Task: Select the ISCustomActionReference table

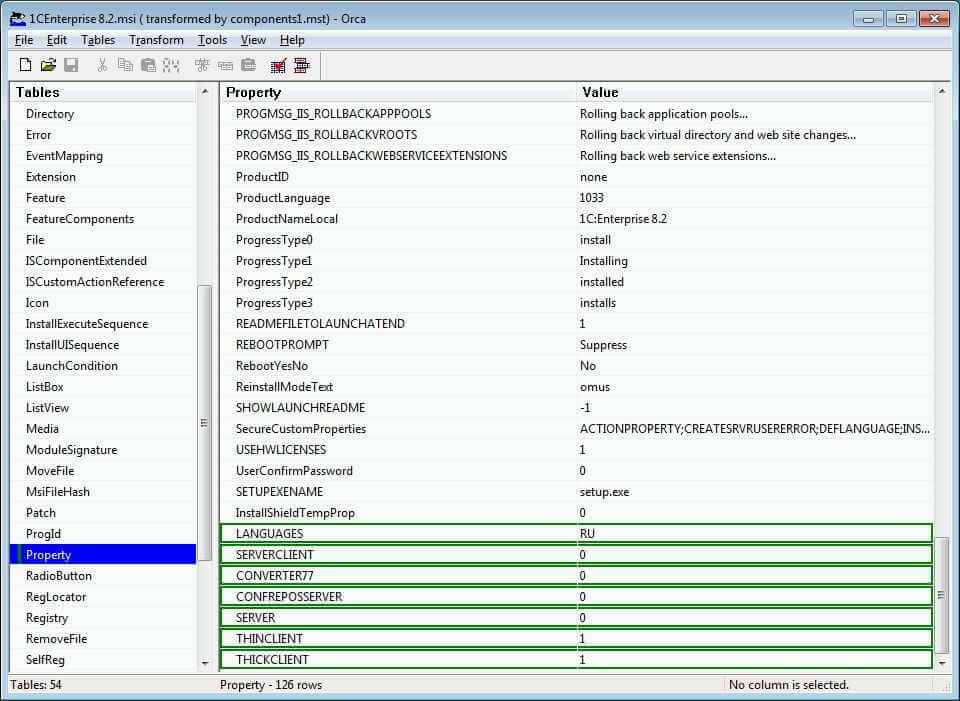Action: click(x=95, y=282)
